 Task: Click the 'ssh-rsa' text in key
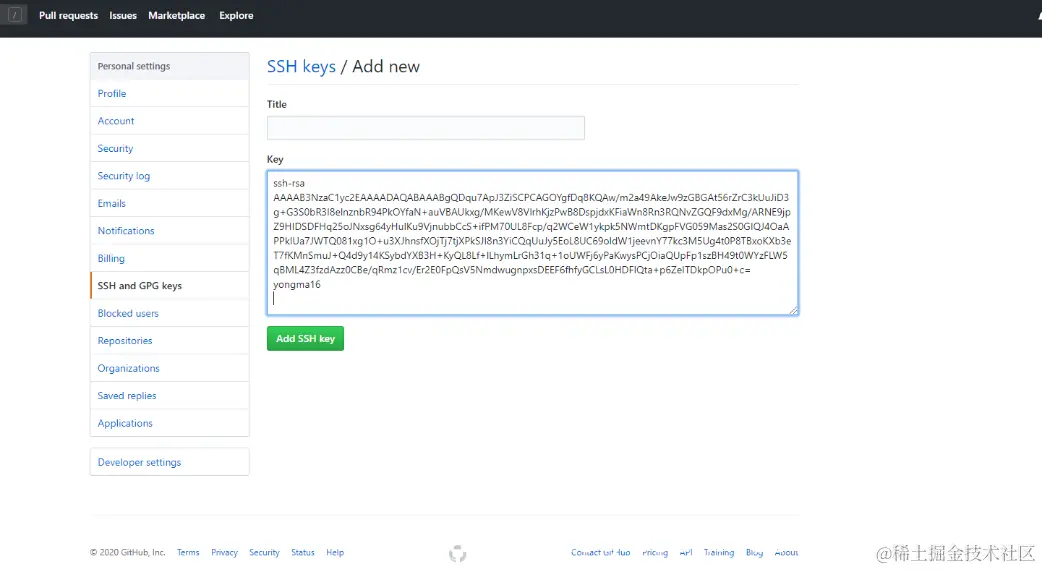coord(289,183)
